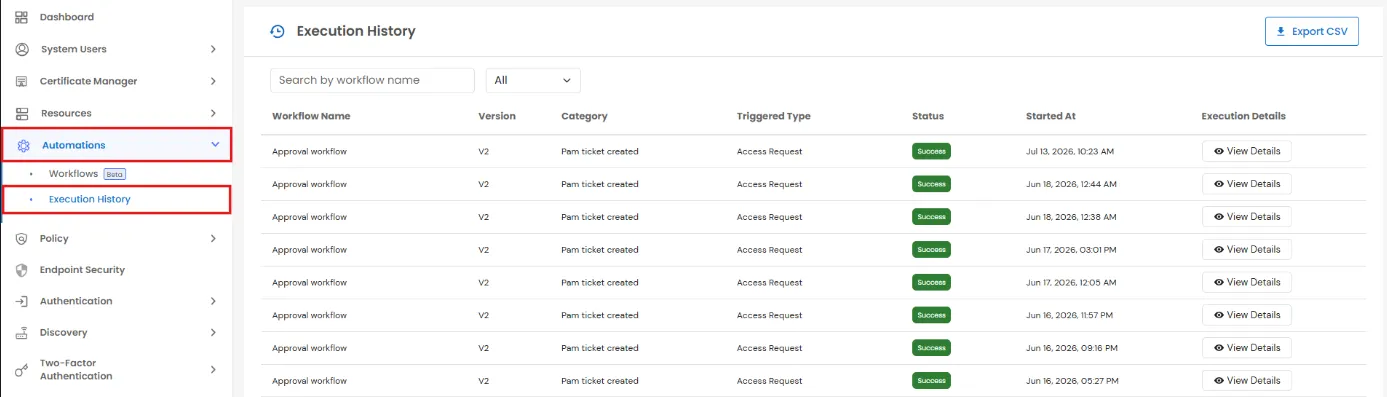
Task: Collapse the Automations menu chevron
Action: tap(215, 145)
